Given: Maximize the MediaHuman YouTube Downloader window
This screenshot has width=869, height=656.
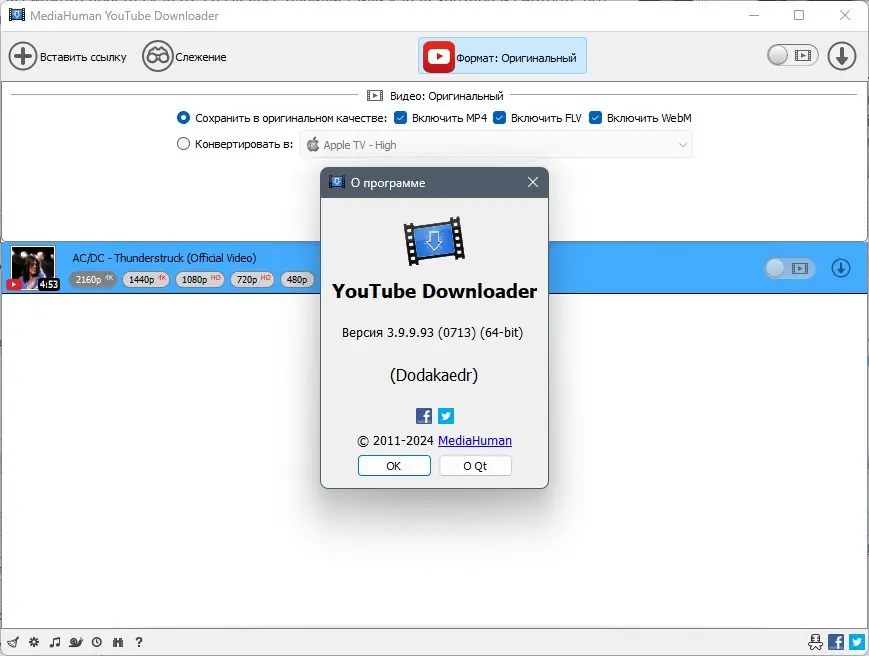Looking at the screenshot, I should tap(799, 15).
